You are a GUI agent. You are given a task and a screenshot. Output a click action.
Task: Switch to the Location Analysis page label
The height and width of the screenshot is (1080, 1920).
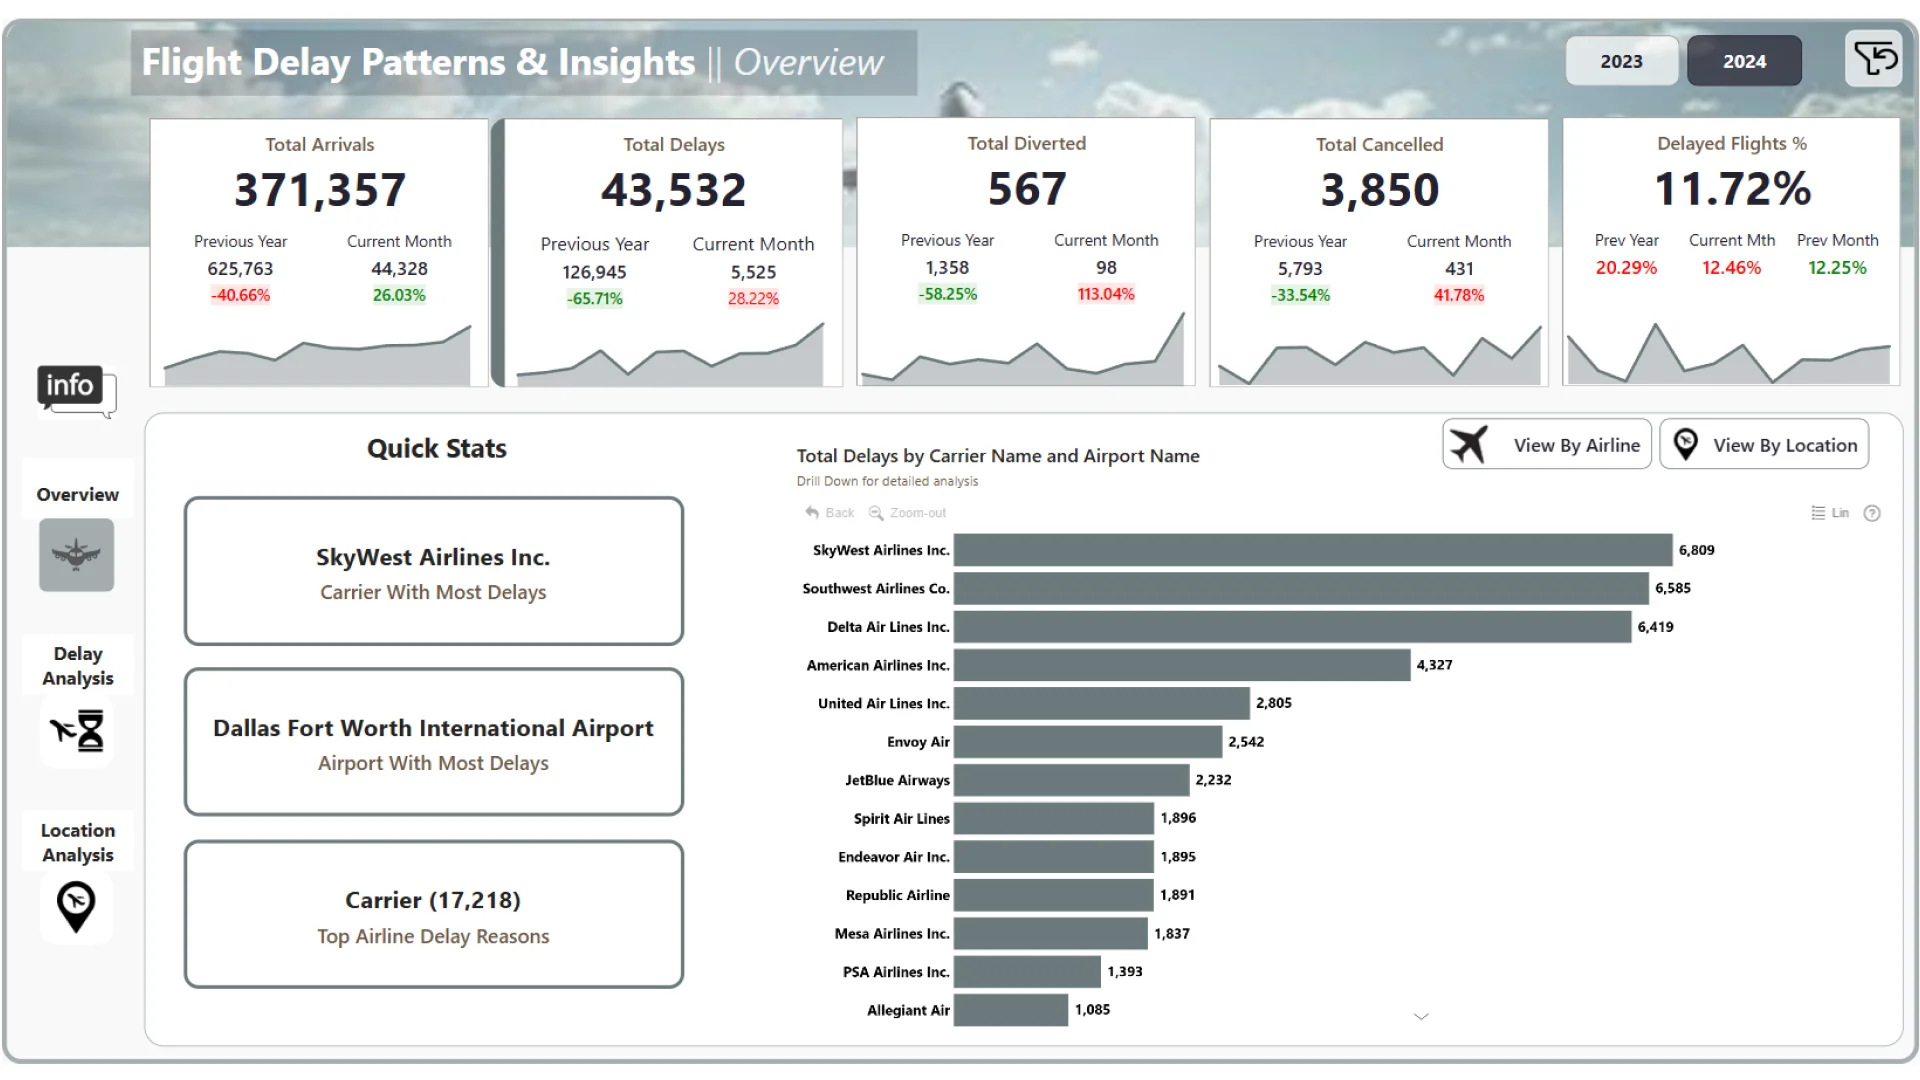click(77, 842)
